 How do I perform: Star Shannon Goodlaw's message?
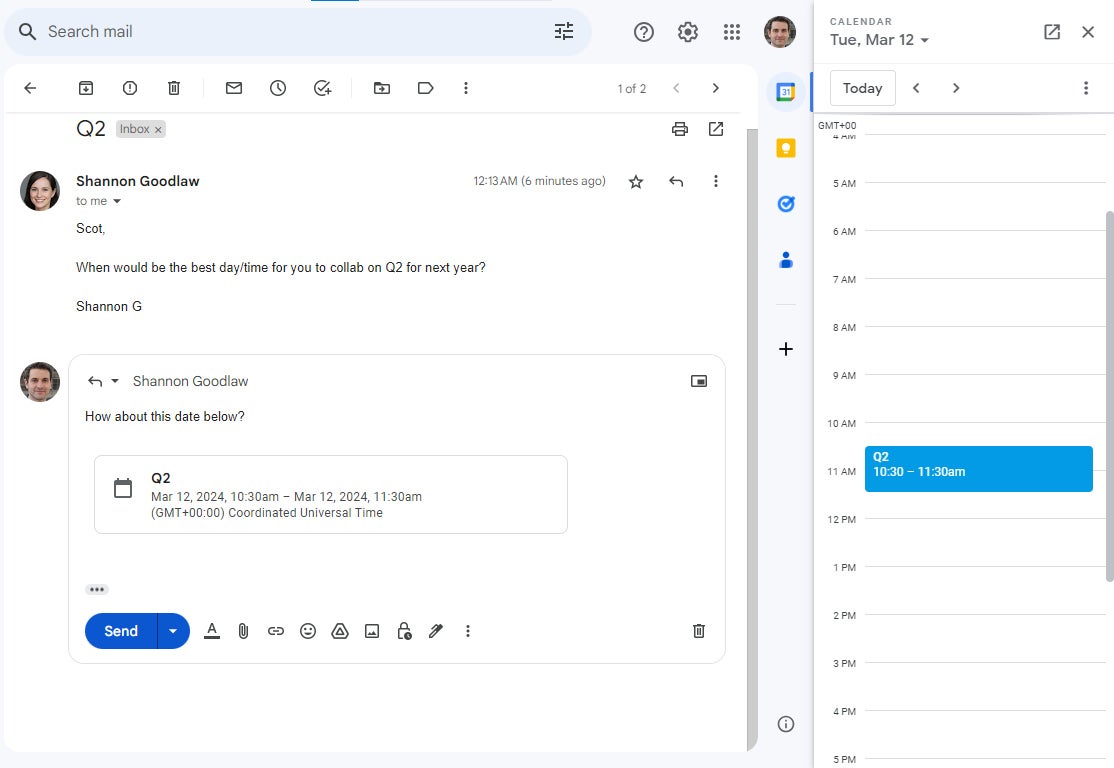point(636,182)
